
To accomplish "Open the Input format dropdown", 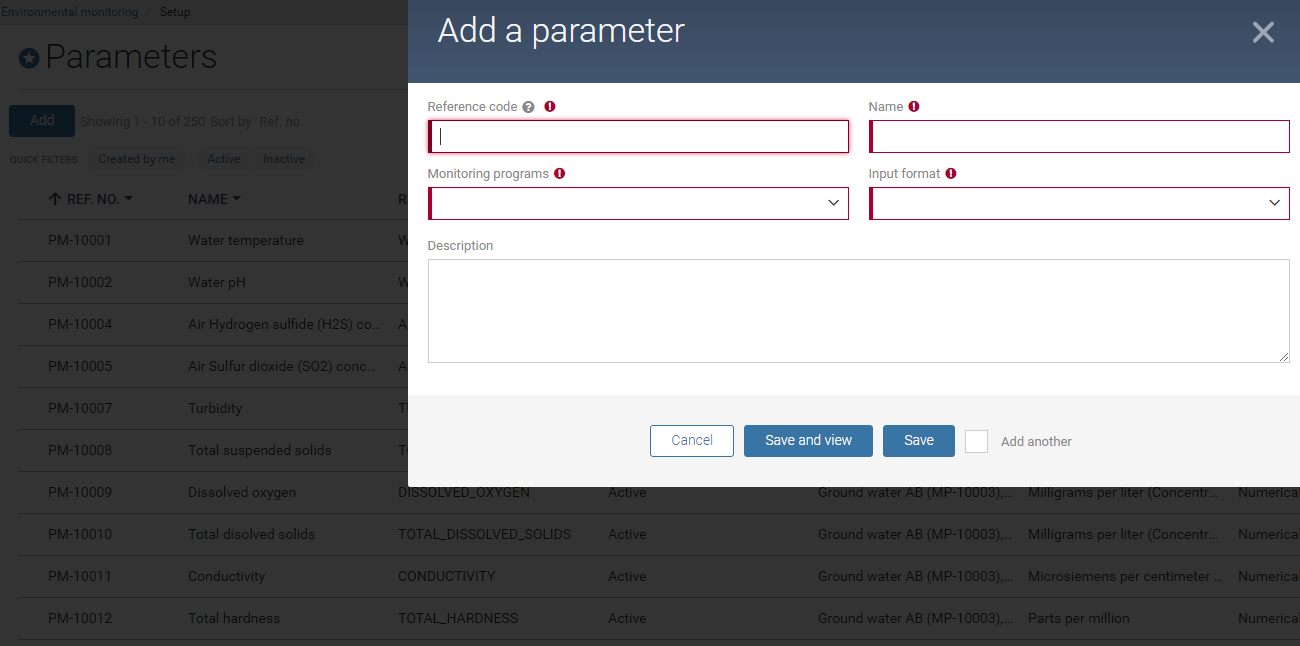I will tap(1079, 203).
